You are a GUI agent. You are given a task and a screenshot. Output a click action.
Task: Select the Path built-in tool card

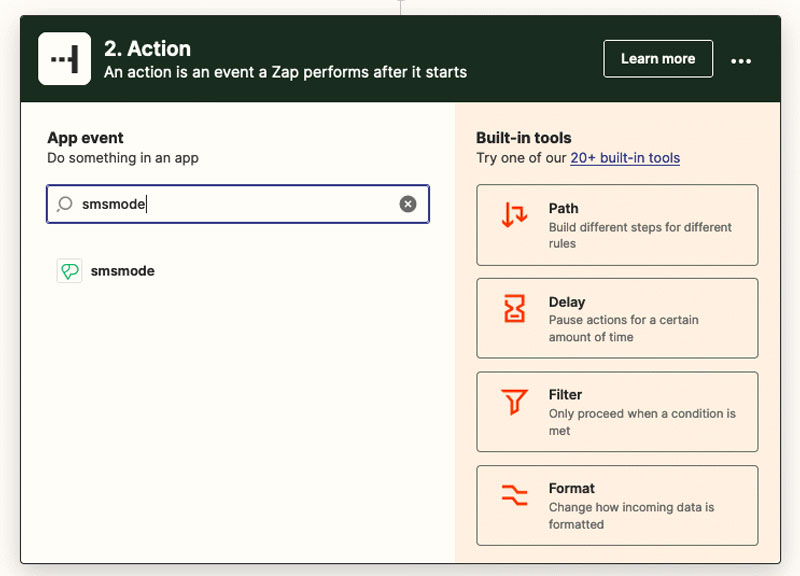click(x=617, y=225)
